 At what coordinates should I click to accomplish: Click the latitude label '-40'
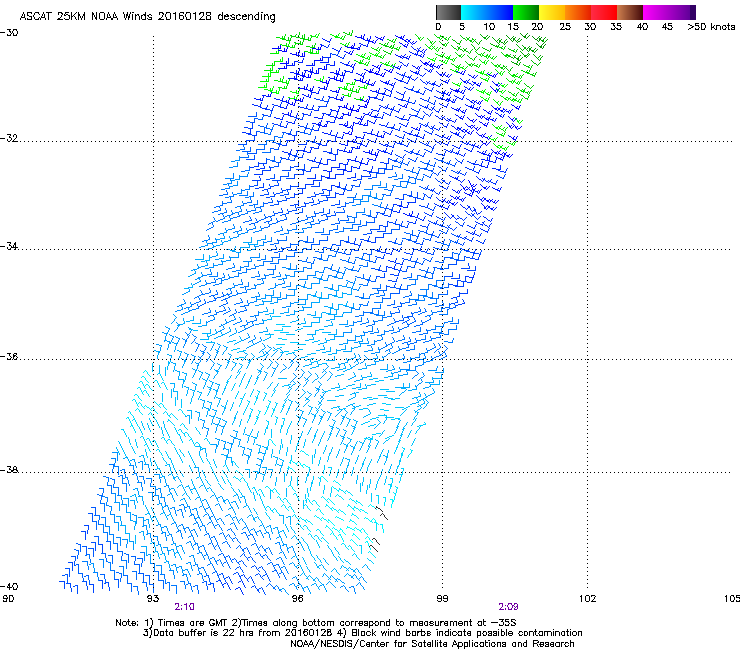(9, 586)
